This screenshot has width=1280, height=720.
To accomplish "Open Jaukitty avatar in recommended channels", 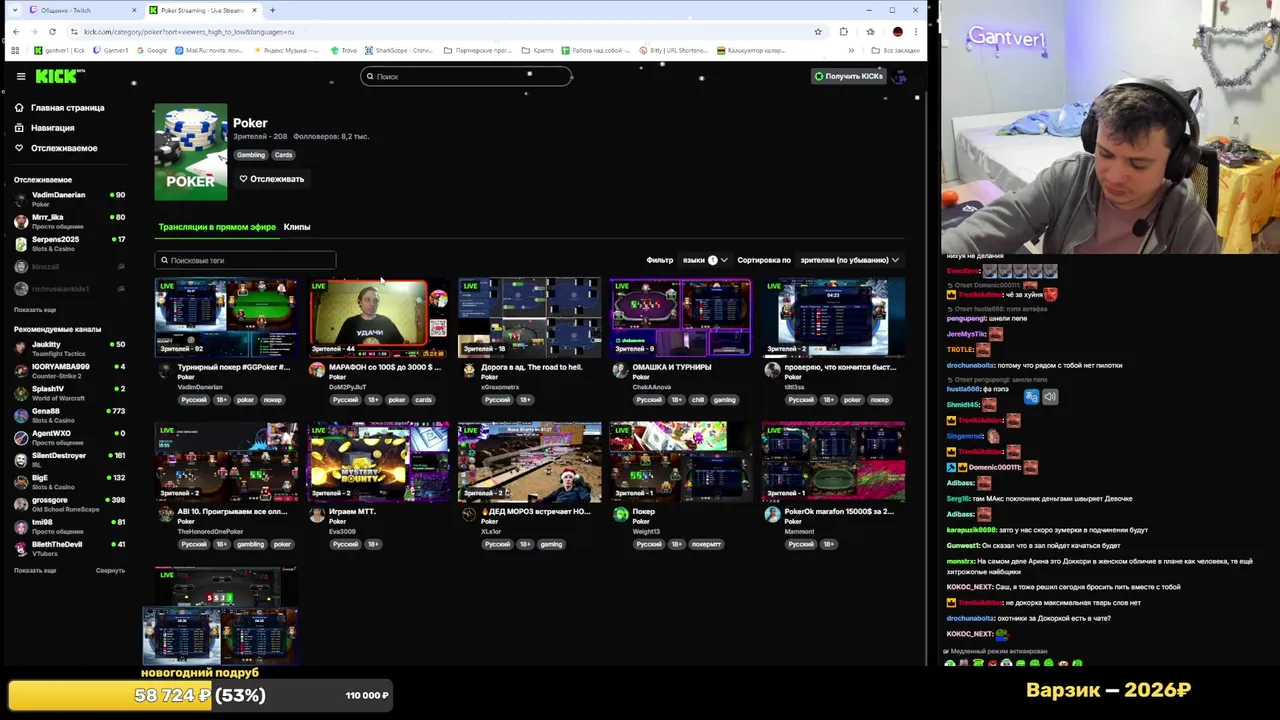I will 21,348.
